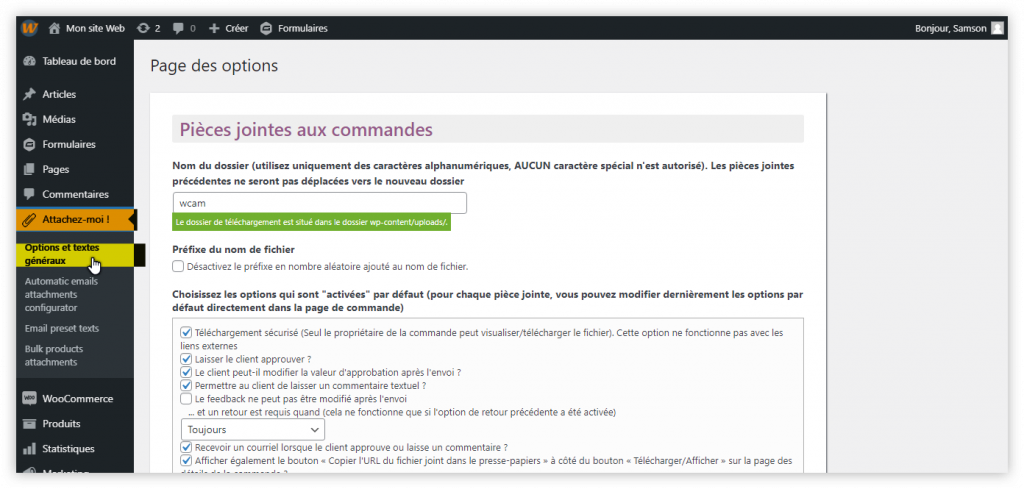Click the WooCommerce logo icon

[x=29, y=398]
